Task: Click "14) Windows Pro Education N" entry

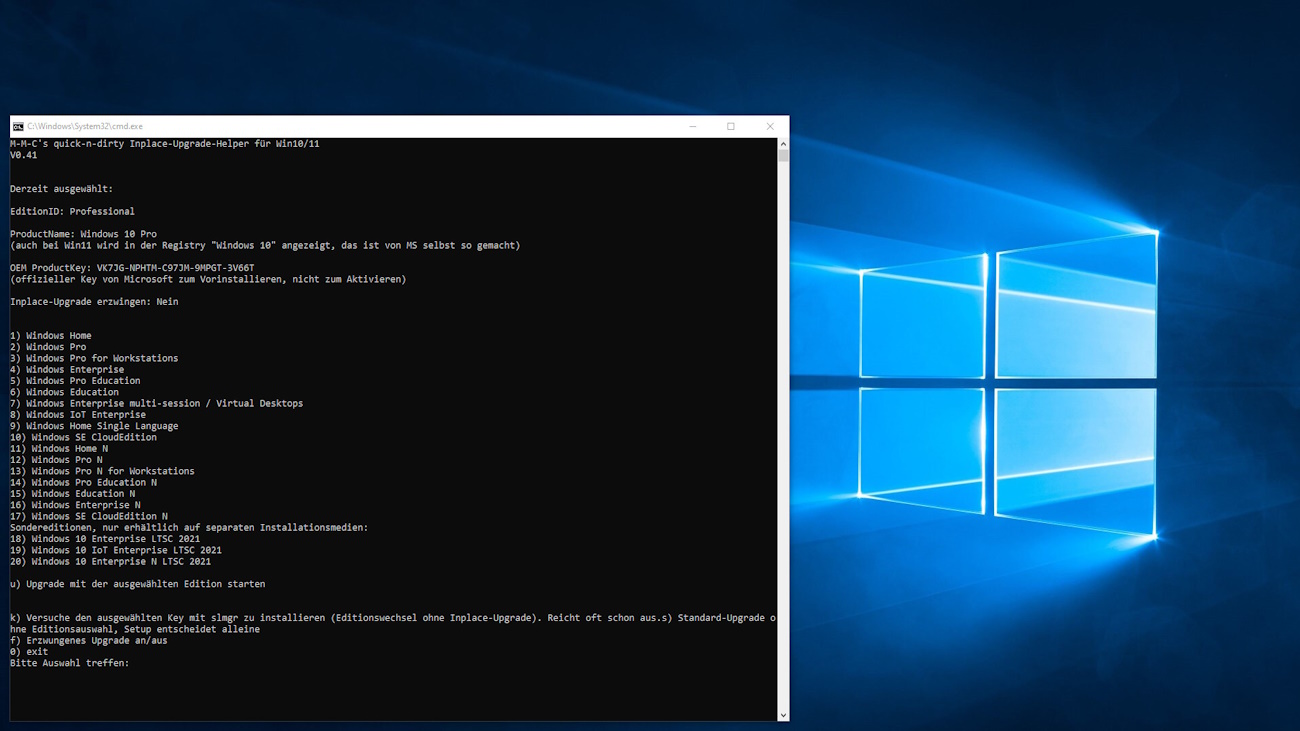Action: click(x=83, y=482)
